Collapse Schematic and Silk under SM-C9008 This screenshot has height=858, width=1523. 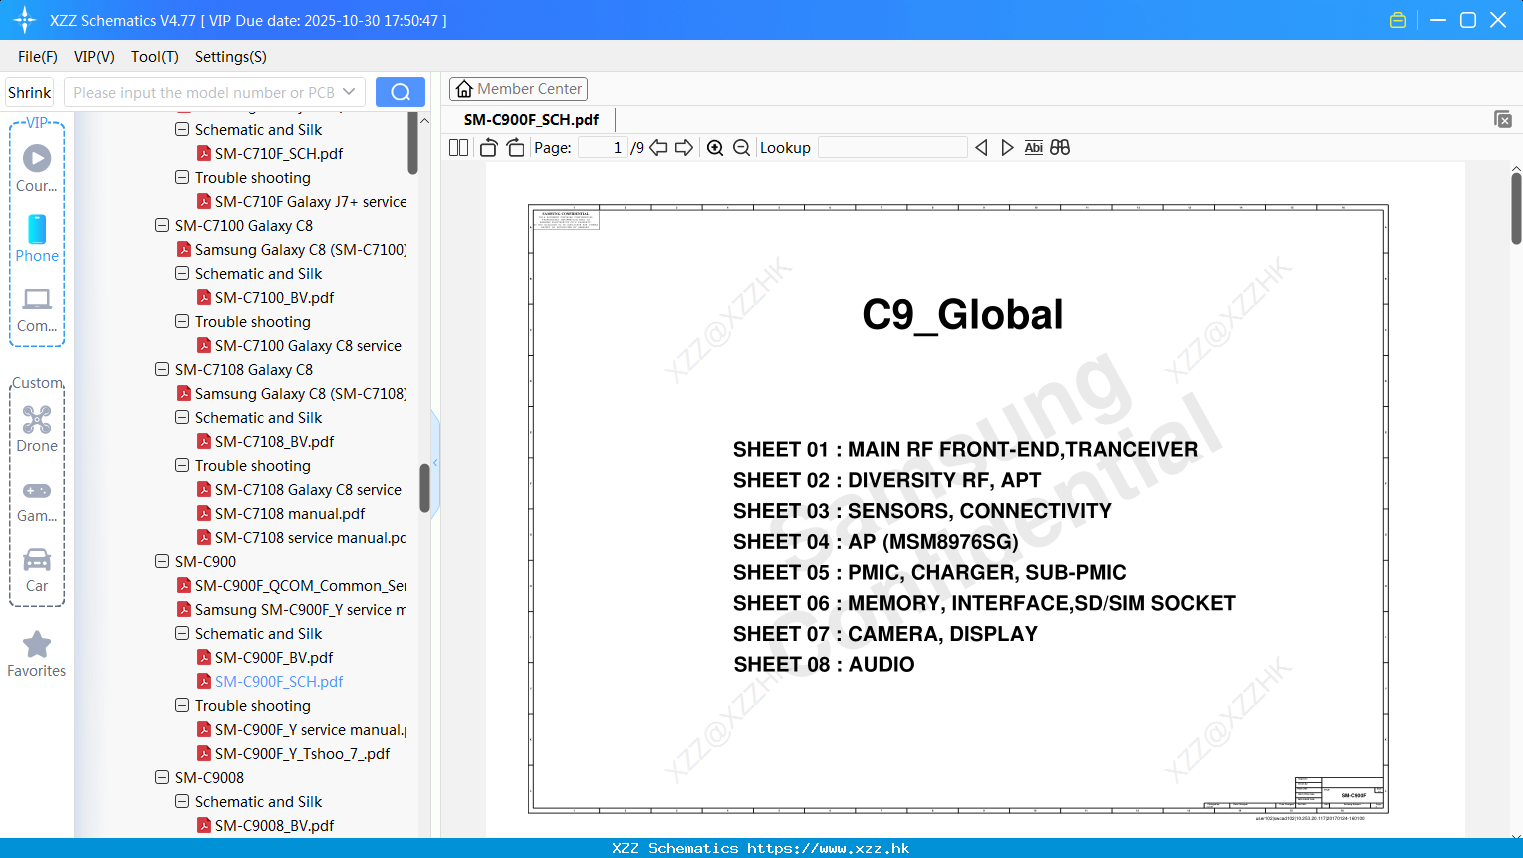pos(182,801)
